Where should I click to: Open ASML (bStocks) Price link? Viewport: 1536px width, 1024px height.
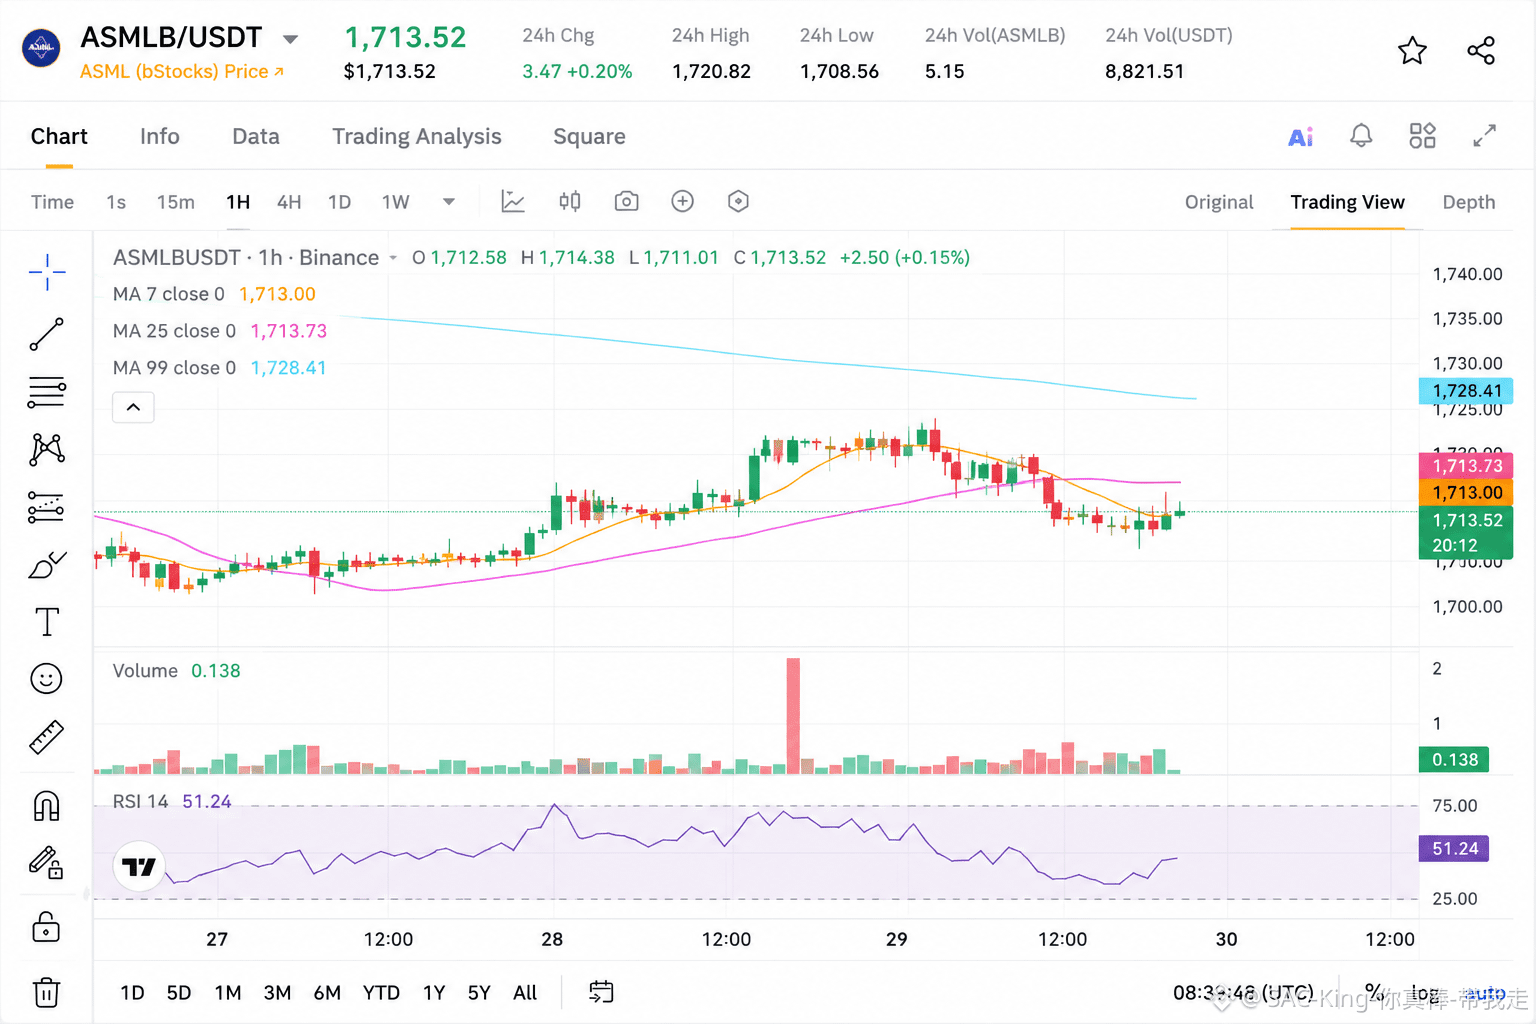click(x=182, y=72)
